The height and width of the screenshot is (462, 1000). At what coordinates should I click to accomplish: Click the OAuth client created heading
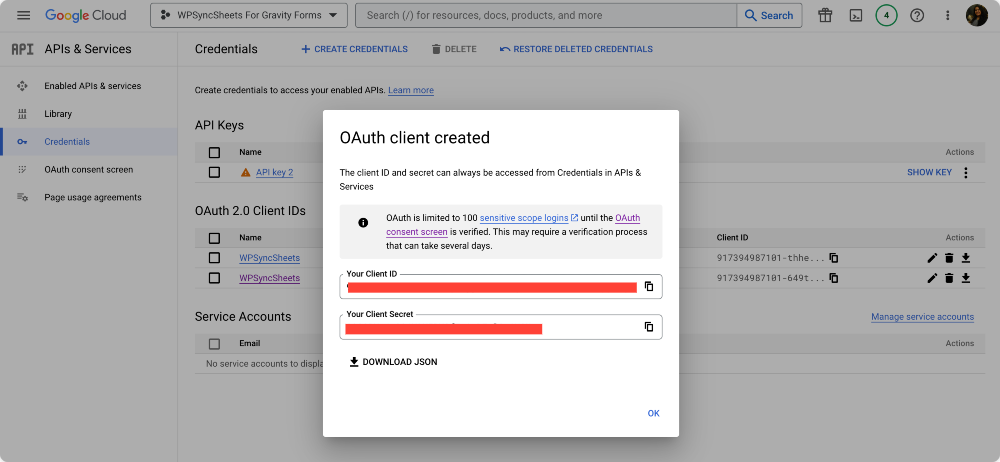[415, 137]
